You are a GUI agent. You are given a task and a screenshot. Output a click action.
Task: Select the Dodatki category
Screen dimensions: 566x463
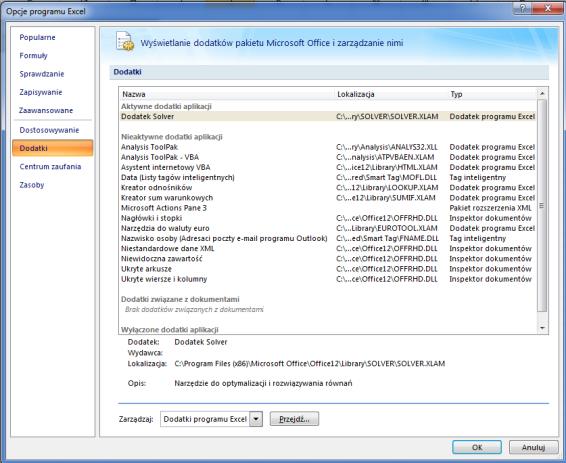pos(53,148)
